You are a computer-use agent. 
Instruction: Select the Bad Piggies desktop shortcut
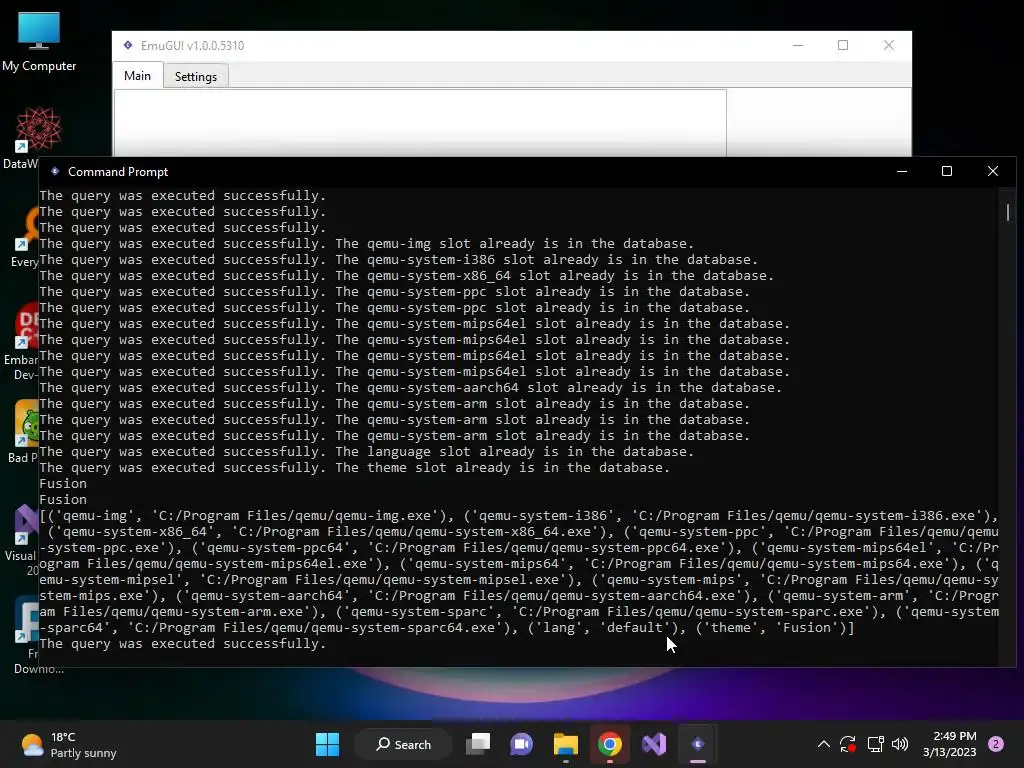(23, 431)
